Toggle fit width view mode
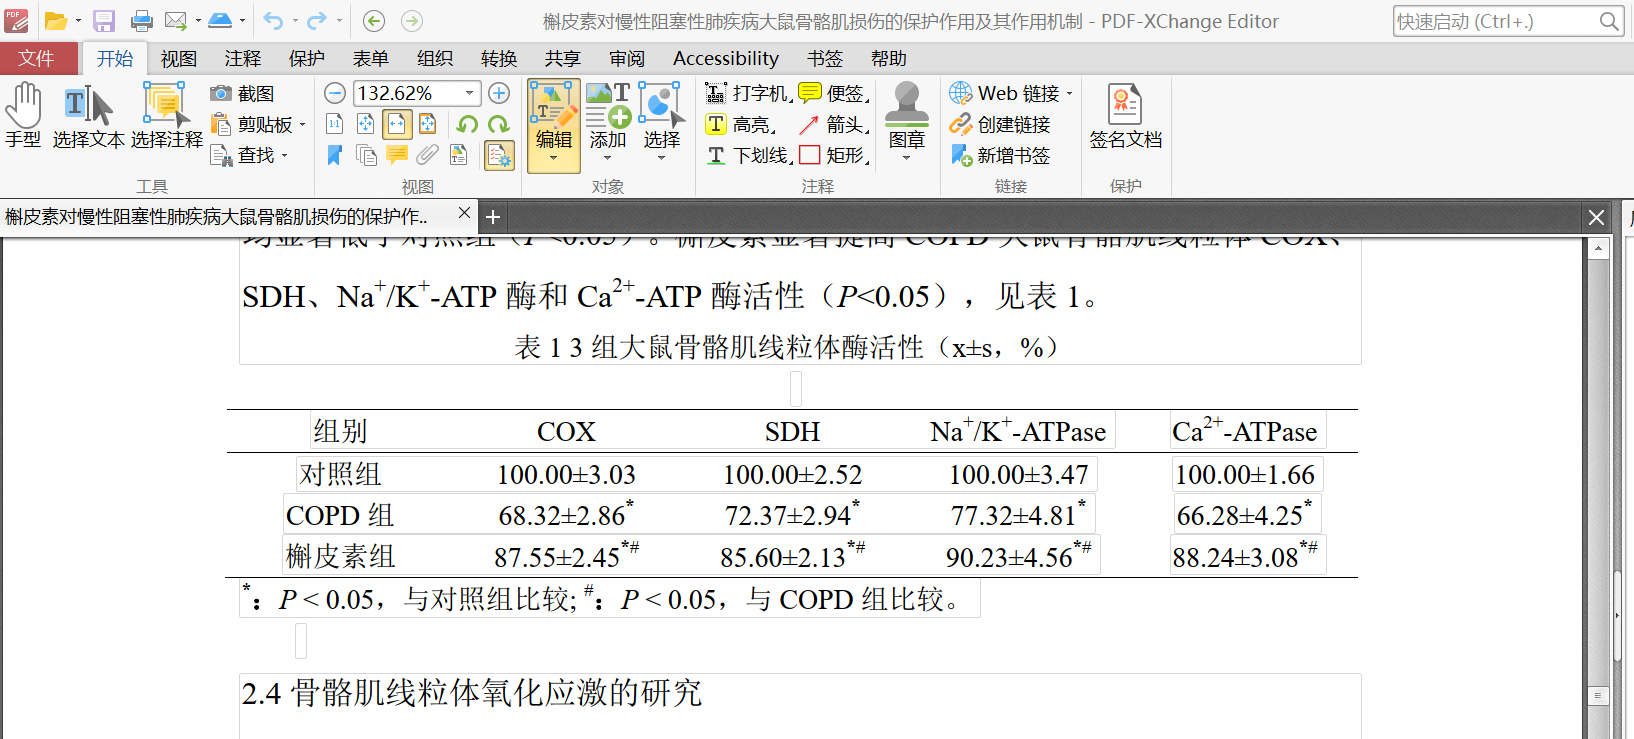The width and height of the screenshot is (1634, 739). tap(397, 124)
